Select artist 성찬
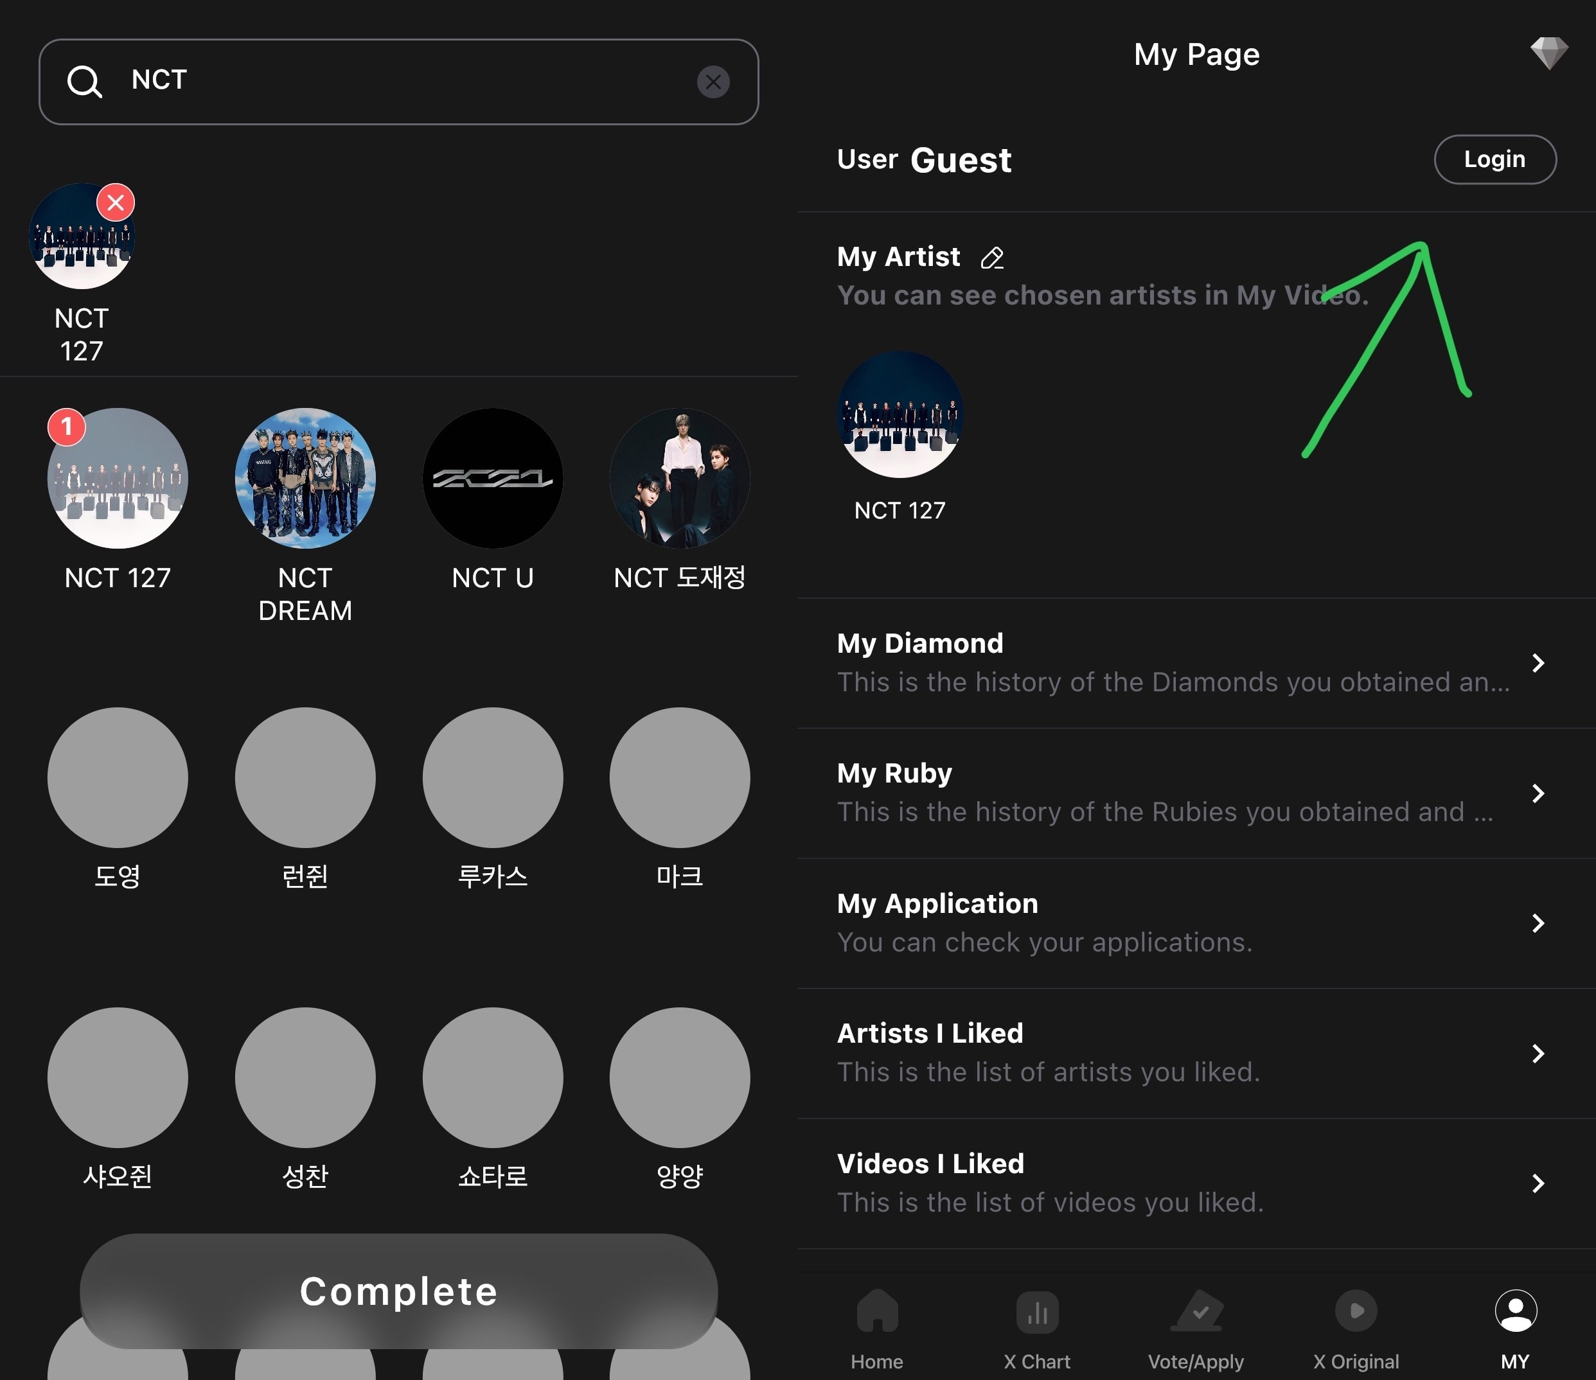The width and height of the screenshot is (1596, 1380). click(305, 1078)
